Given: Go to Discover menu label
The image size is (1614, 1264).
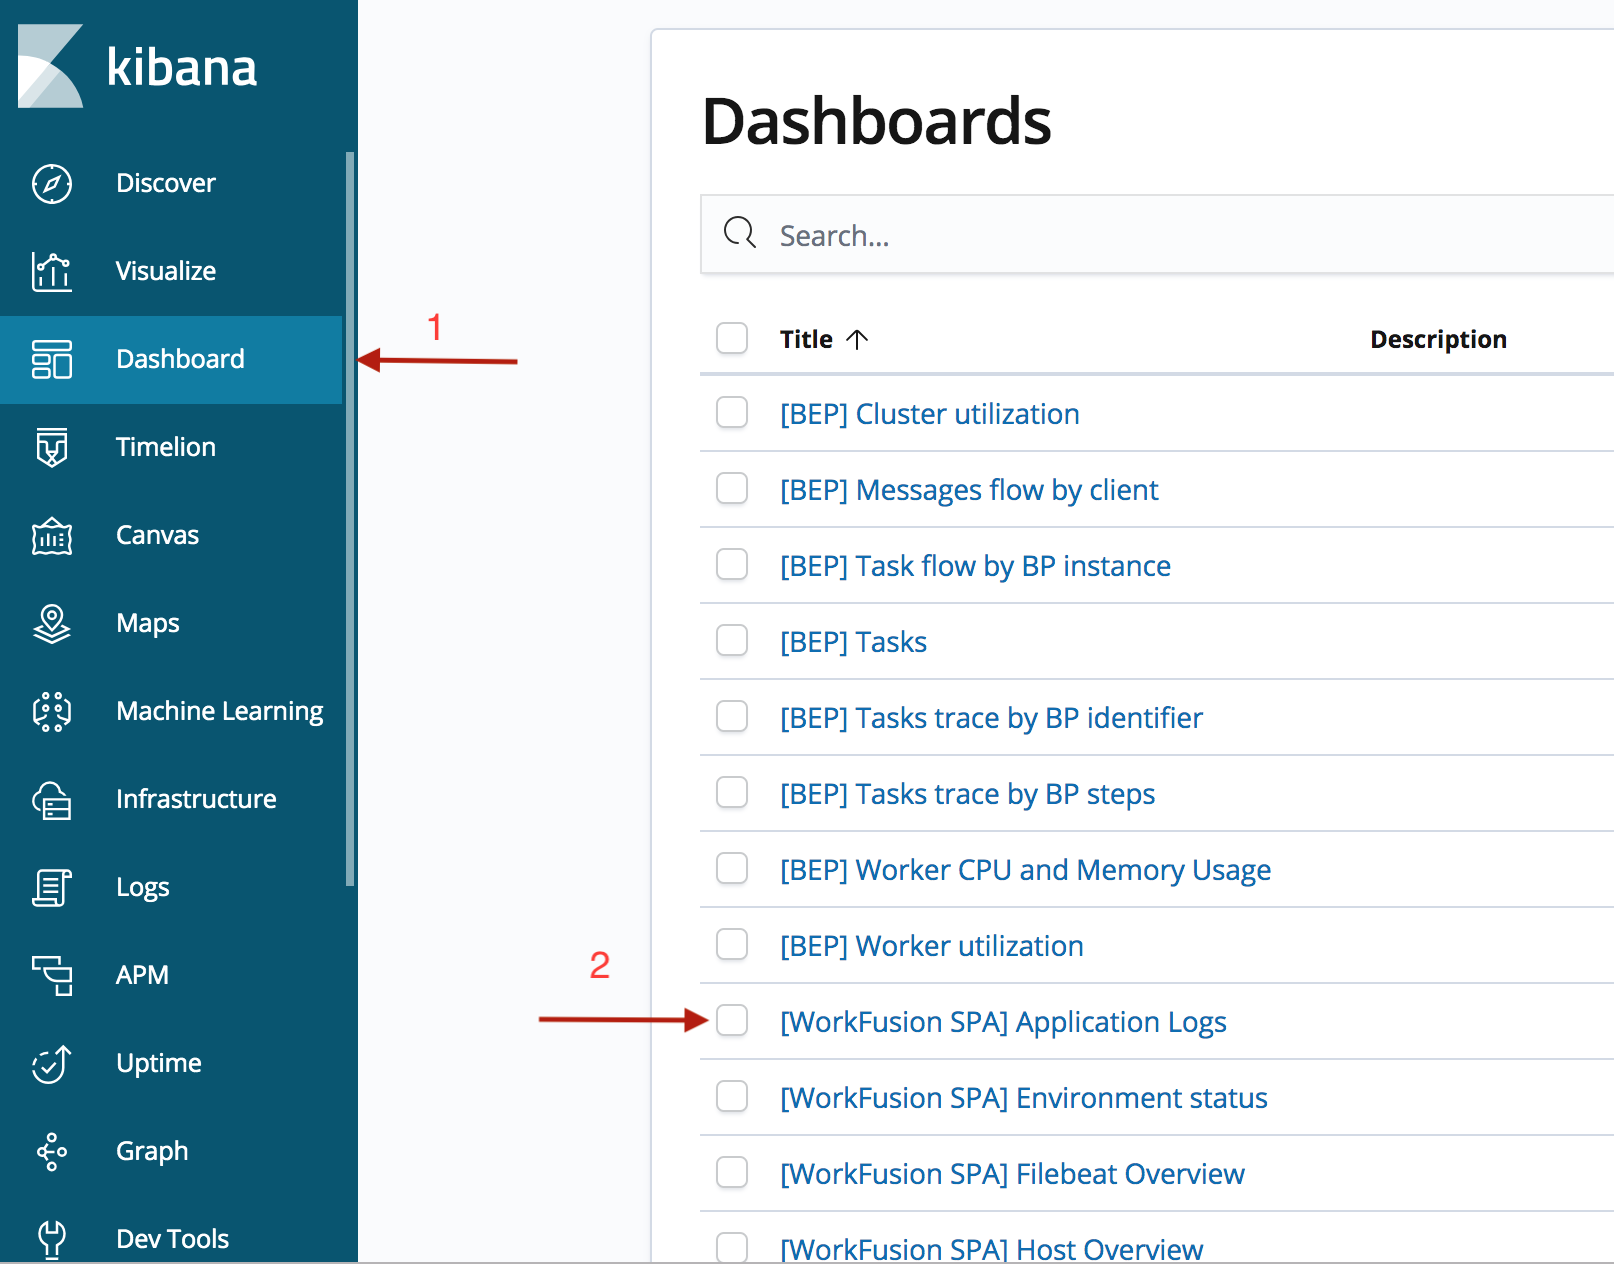Looking at the screenshot, I should coord(166,183).
